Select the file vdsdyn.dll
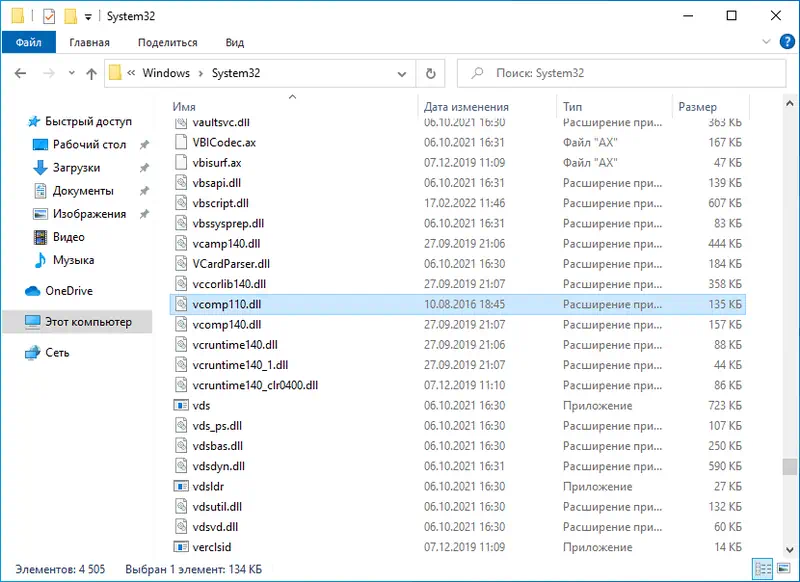Viewport: 800px width, 582px height. coord(457,466)
